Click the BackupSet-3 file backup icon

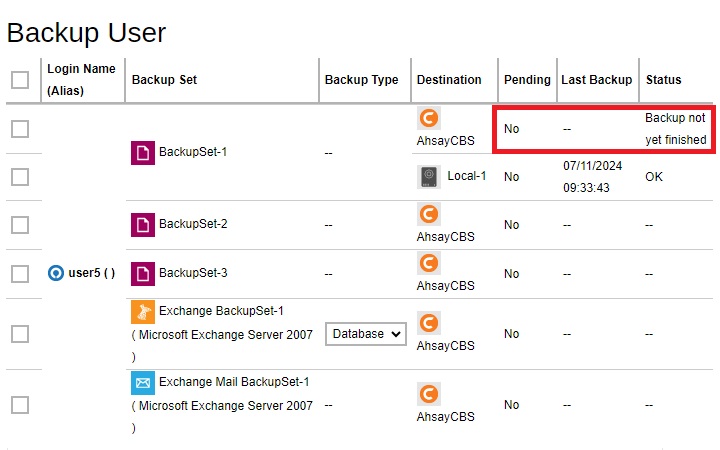143,274
